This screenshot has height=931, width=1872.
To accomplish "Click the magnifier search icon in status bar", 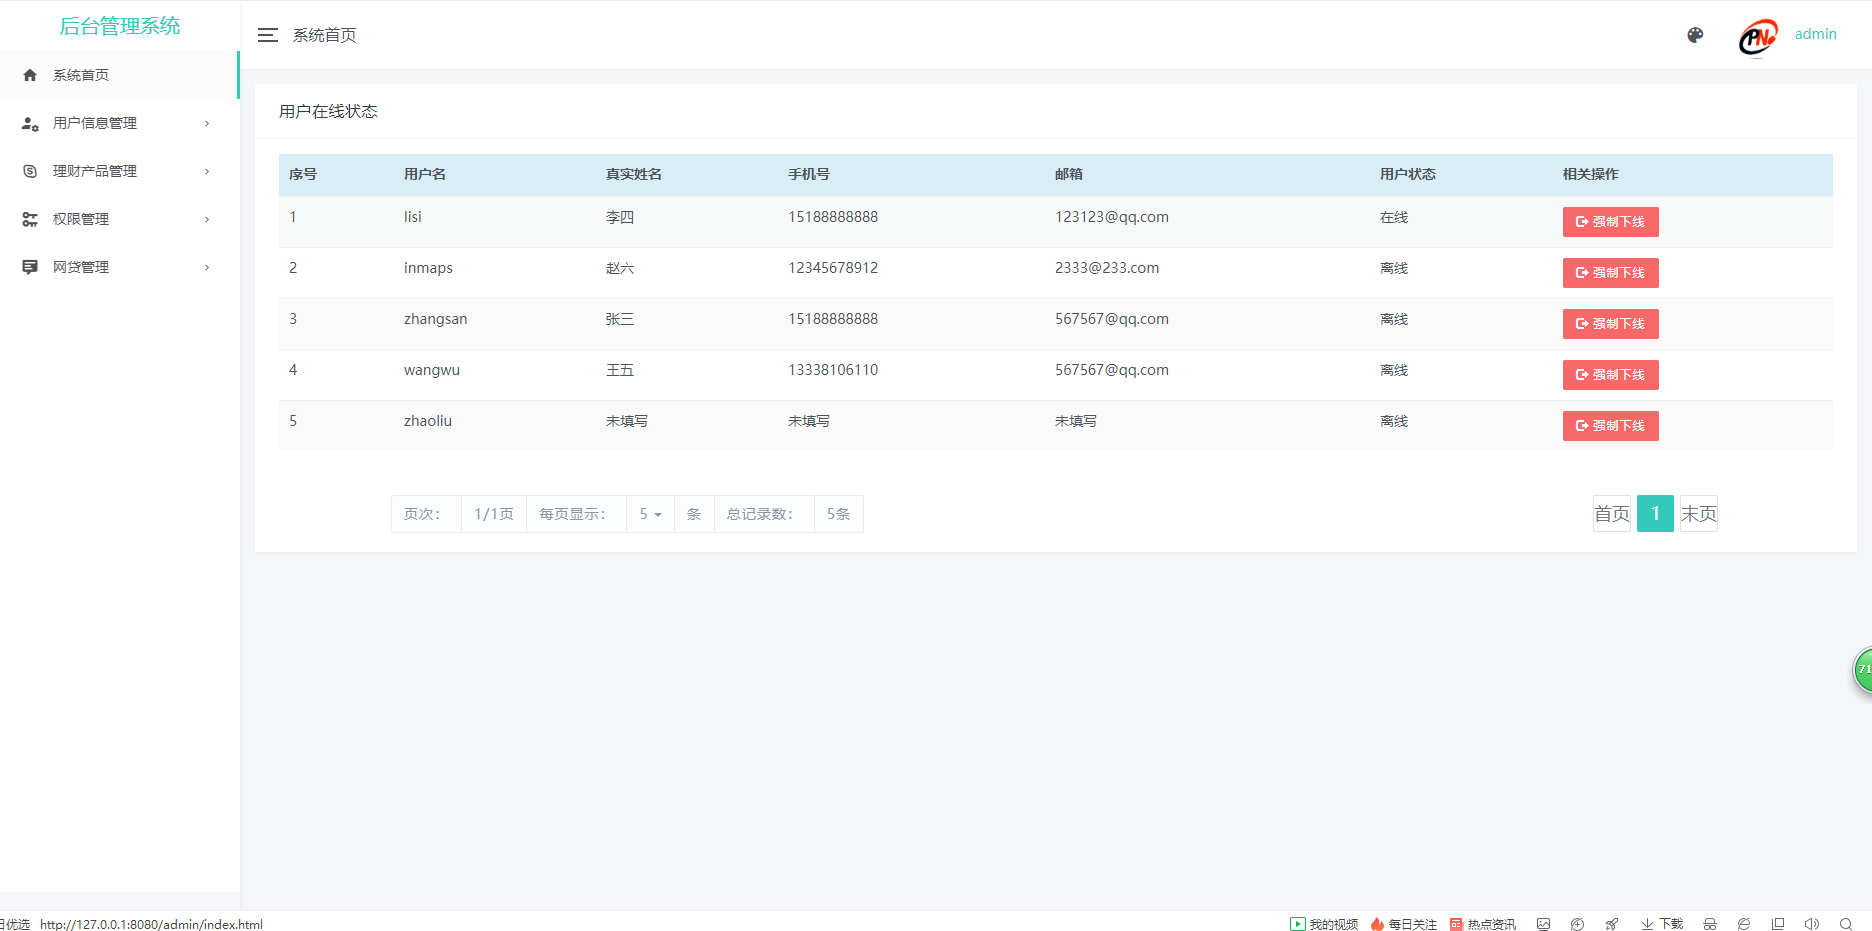I will pyautogui.click(x=1846, y=924).
